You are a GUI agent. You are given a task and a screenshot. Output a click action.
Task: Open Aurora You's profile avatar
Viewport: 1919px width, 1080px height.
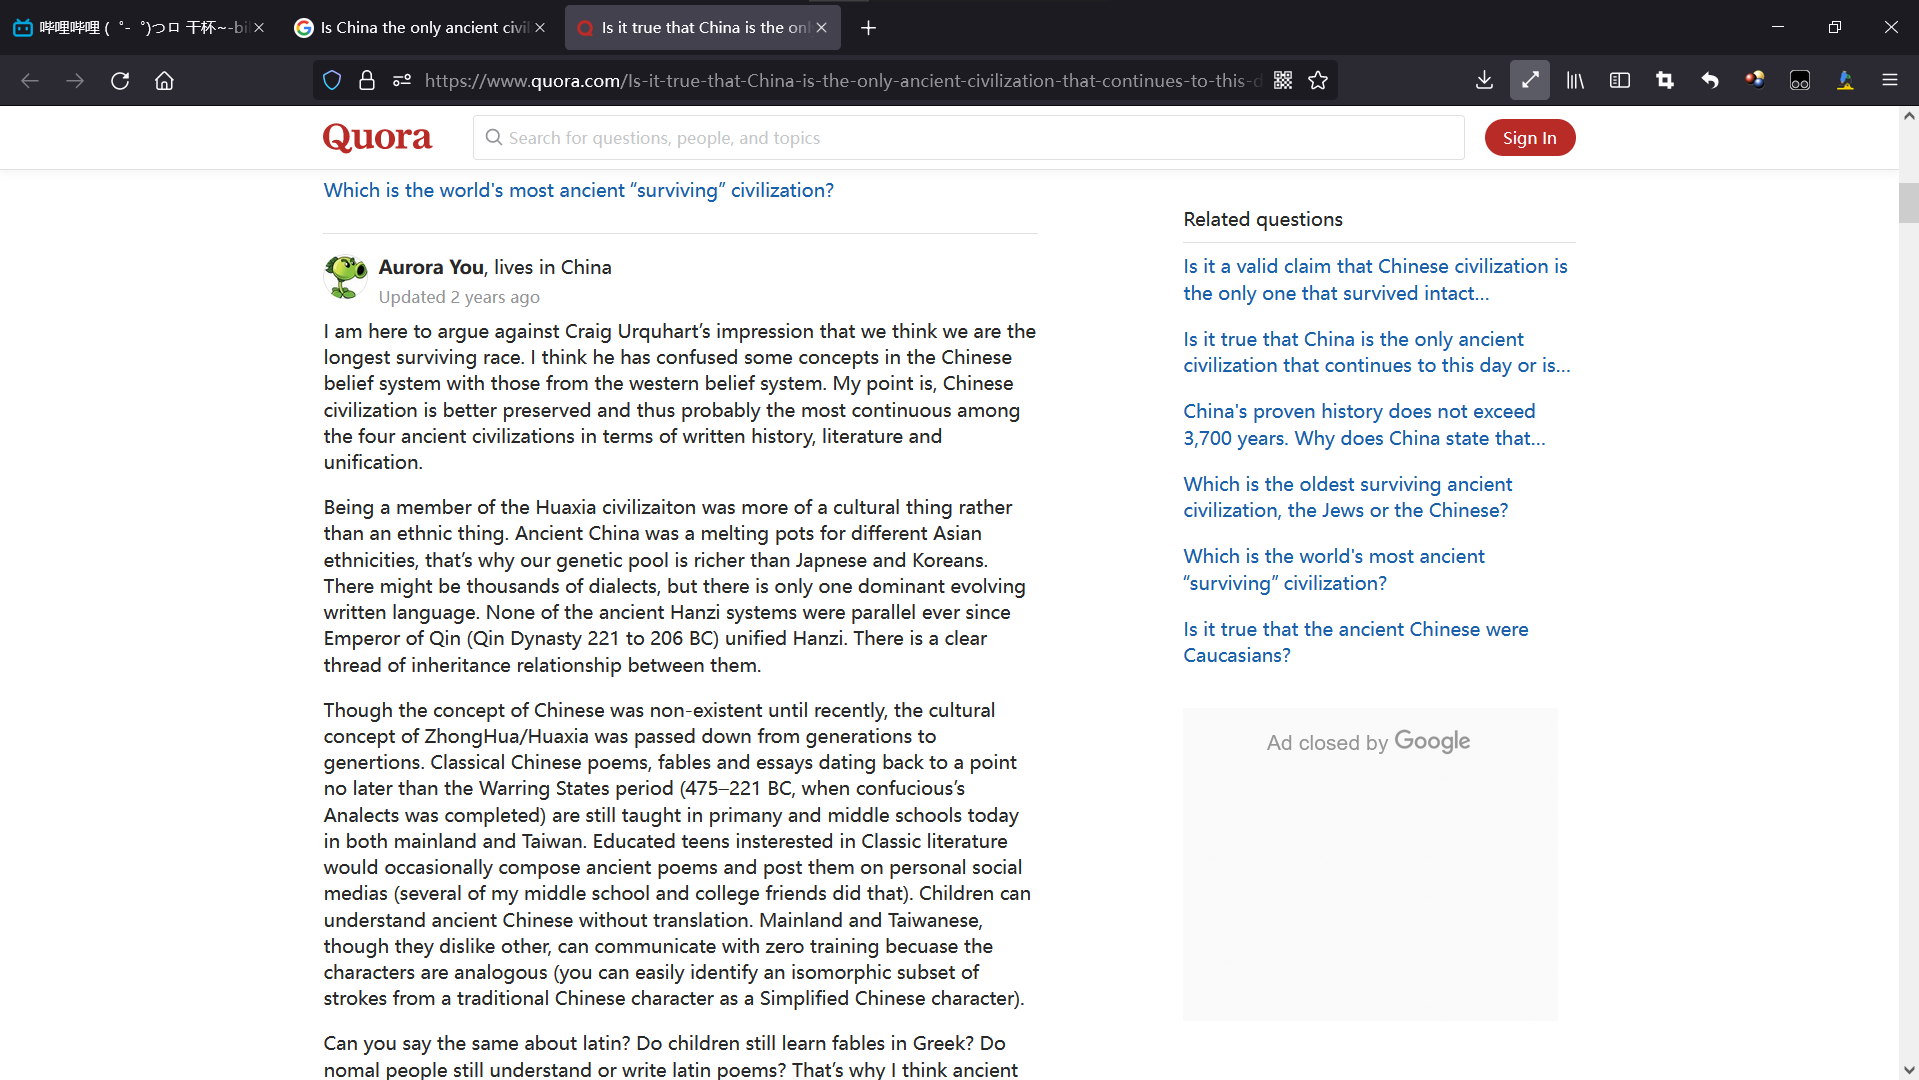click(346, 277)
